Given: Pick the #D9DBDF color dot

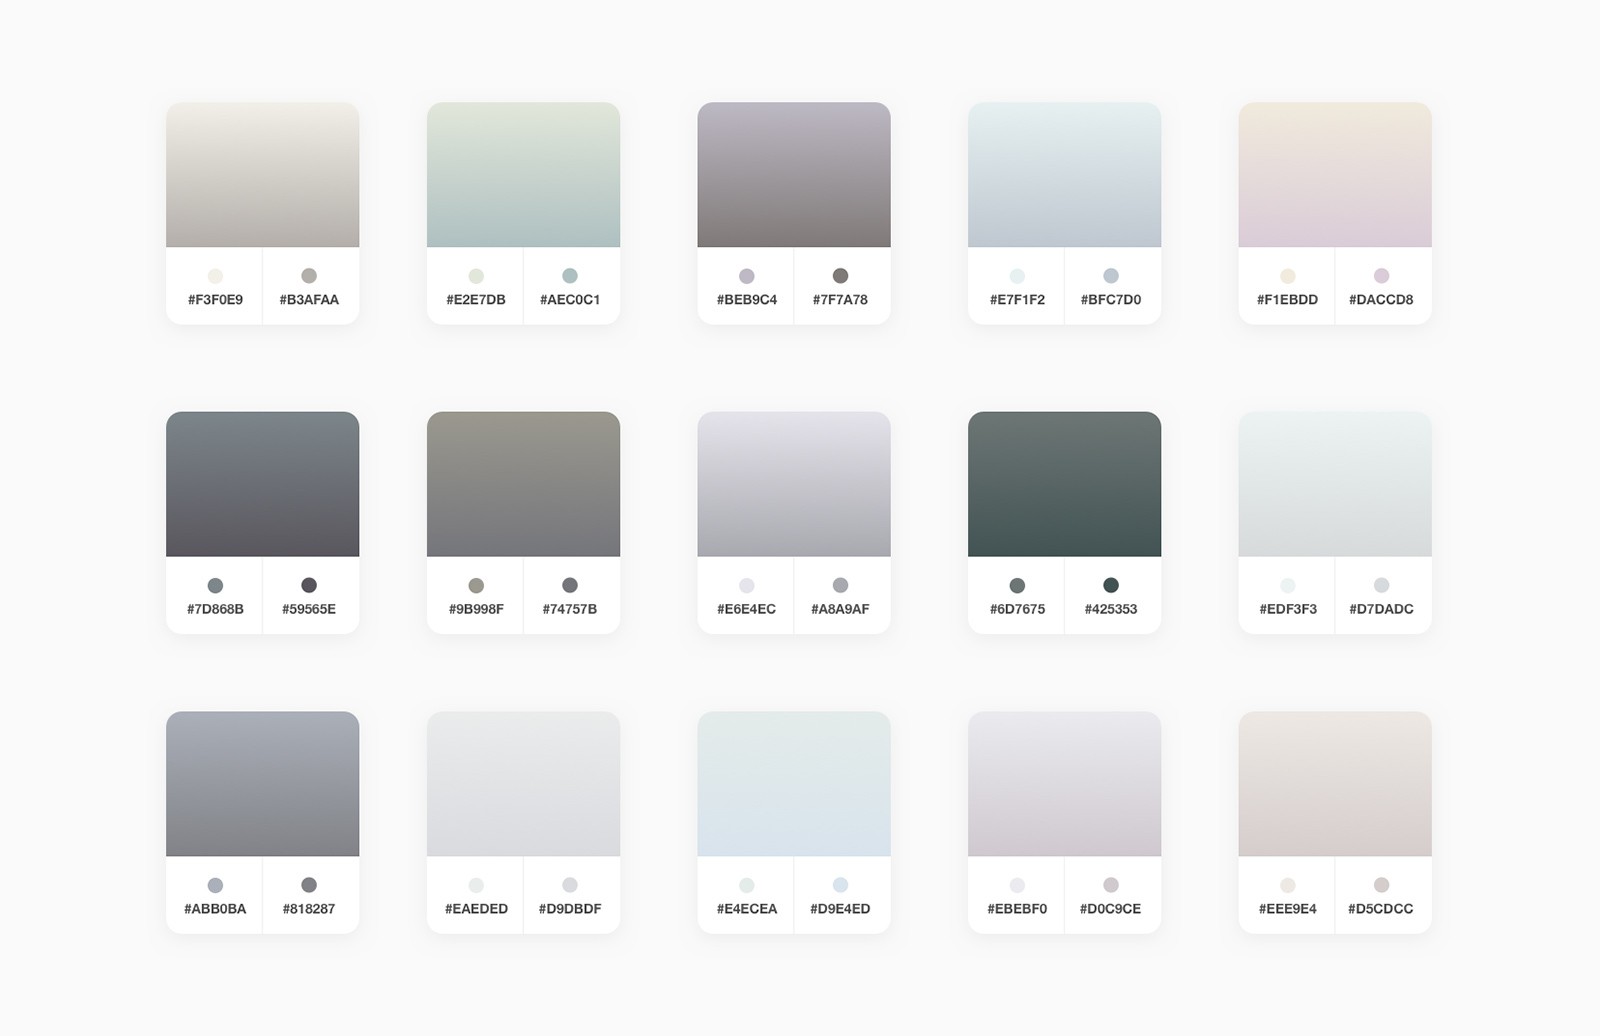Looking at the screenshot, I should click(x=570, y=885).
